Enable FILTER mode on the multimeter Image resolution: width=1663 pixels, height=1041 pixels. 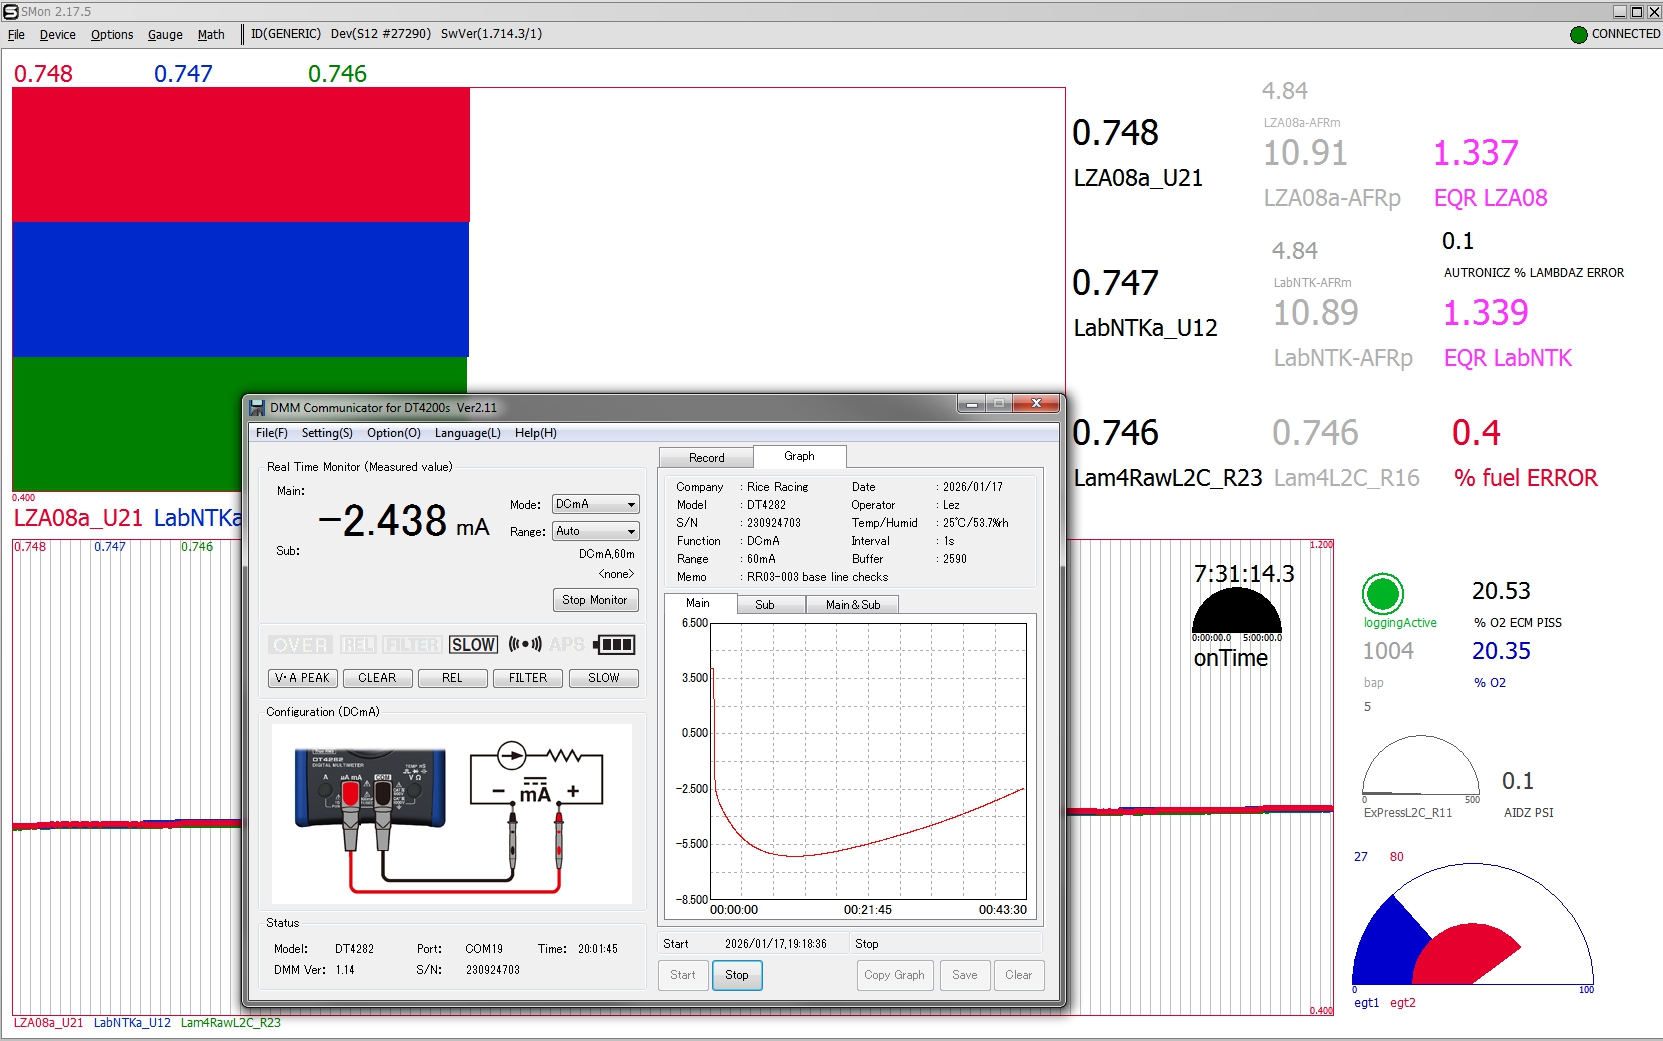click(x=527, y=678)
